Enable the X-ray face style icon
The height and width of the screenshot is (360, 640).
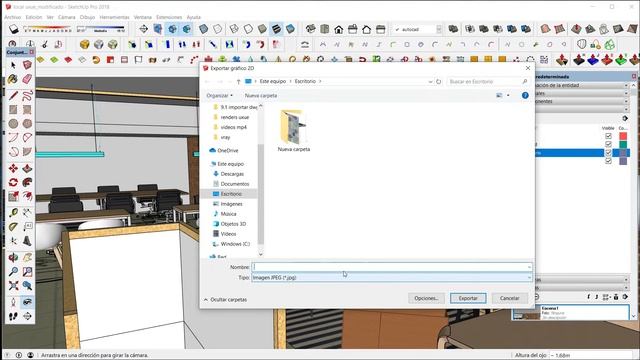[x=203, y=29]
